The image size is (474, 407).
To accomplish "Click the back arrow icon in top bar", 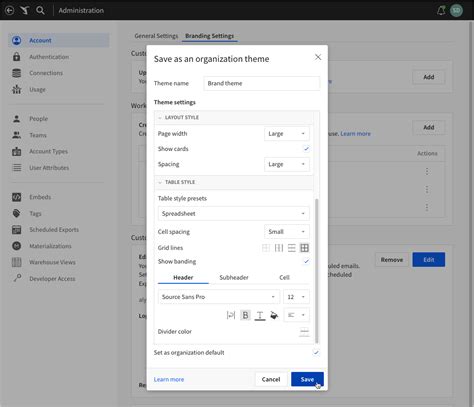I will pyautogui.click(x=9, y=10).
